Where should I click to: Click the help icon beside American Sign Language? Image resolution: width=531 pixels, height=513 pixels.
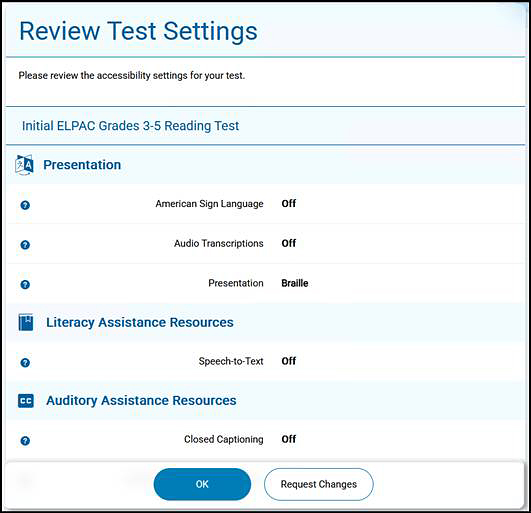click(25, 205)
